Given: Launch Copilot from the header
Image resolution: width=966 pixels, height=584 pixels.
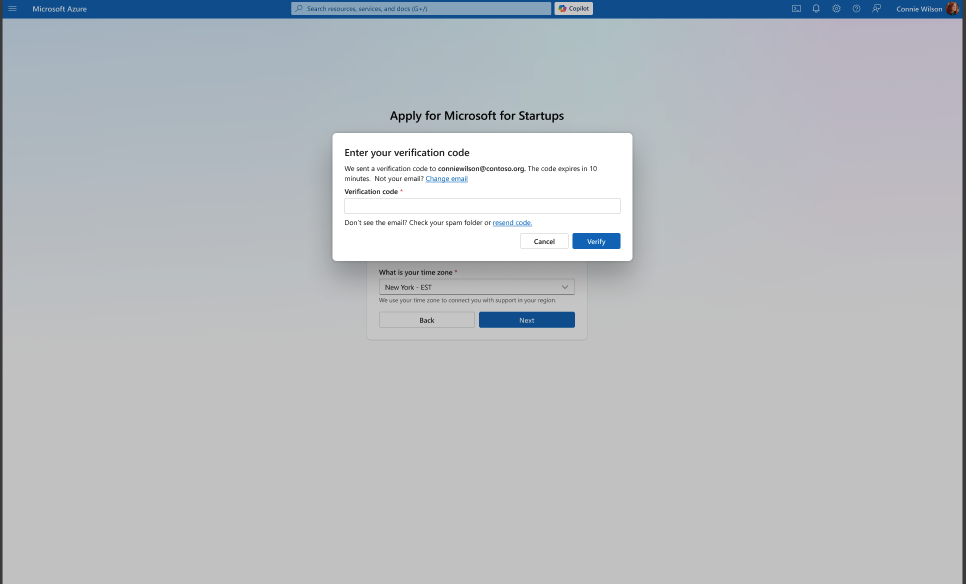Looking at the screenshot, I should coord(574,9).
